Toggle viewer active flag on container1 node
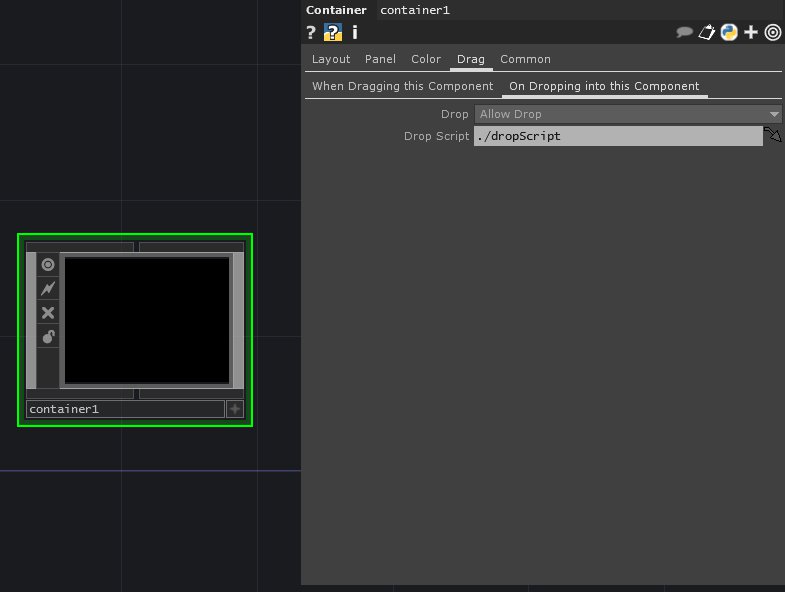The image size is (785, 592). 47,265
